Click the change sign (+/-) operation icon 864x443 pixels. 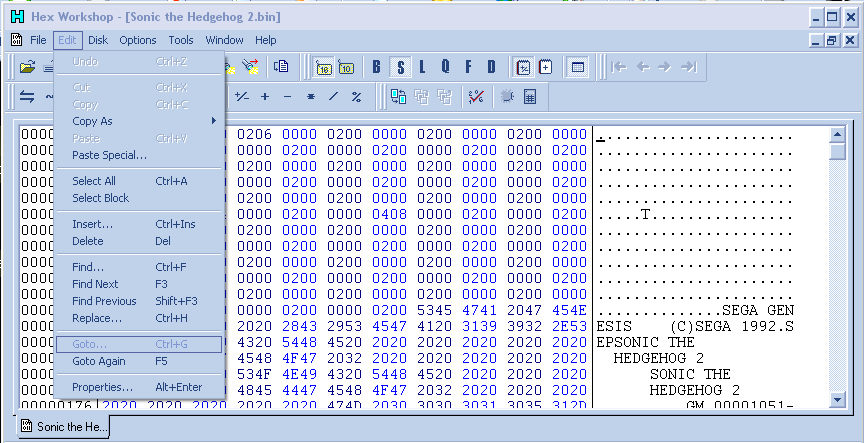click(242, 96)
